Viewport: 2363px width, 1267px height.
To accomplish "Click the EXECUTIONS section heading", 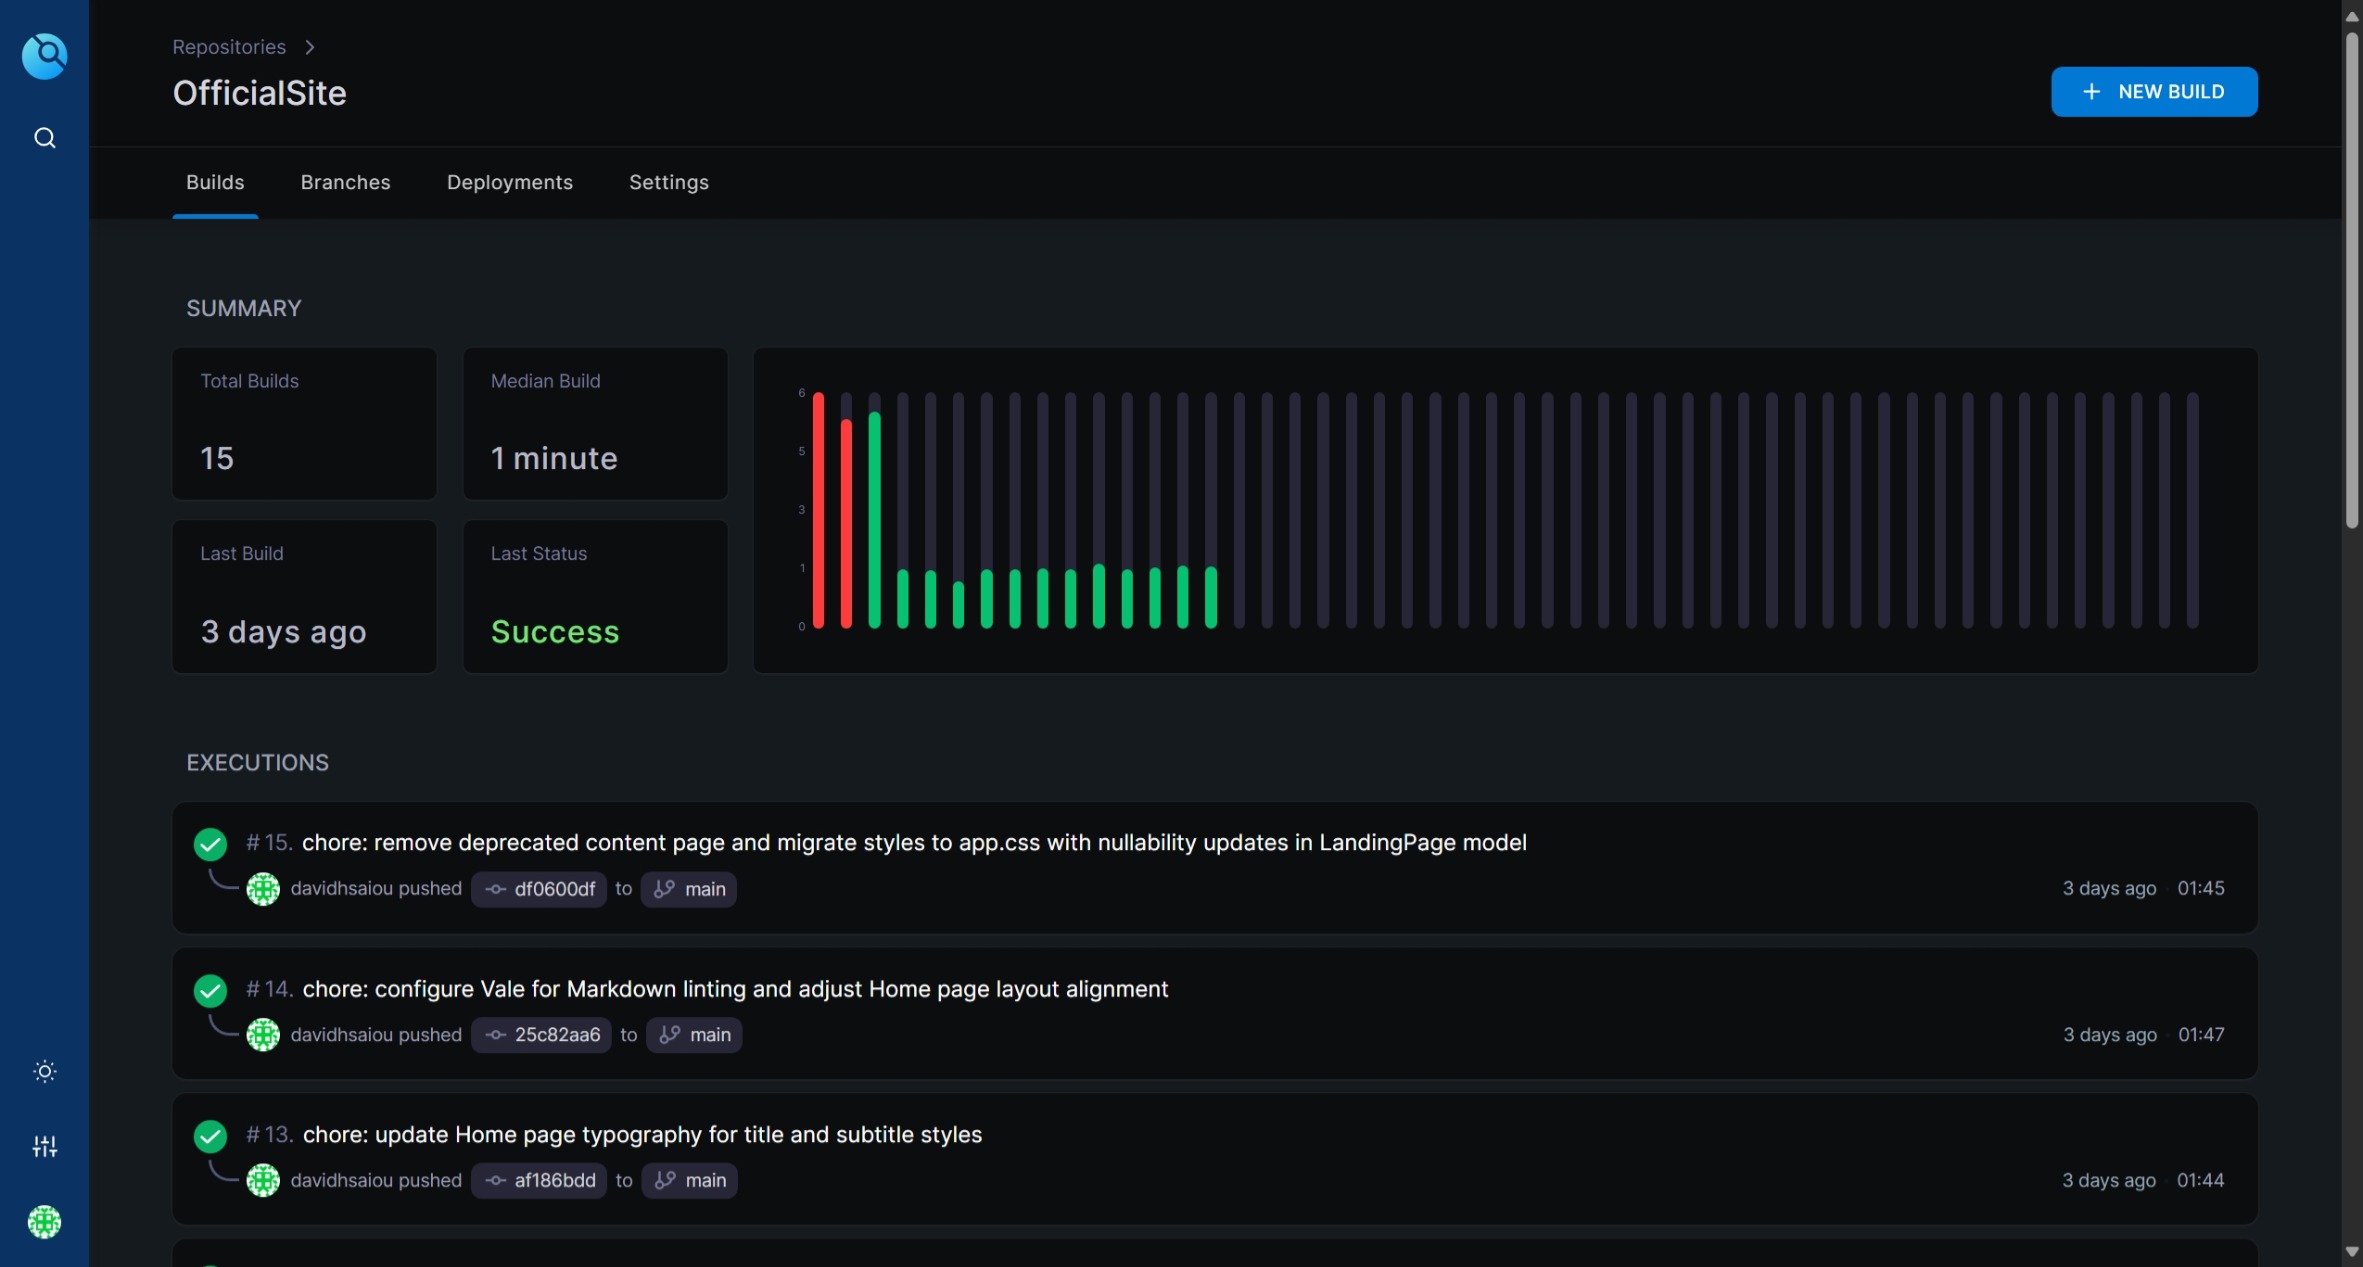I will [257, 763].
